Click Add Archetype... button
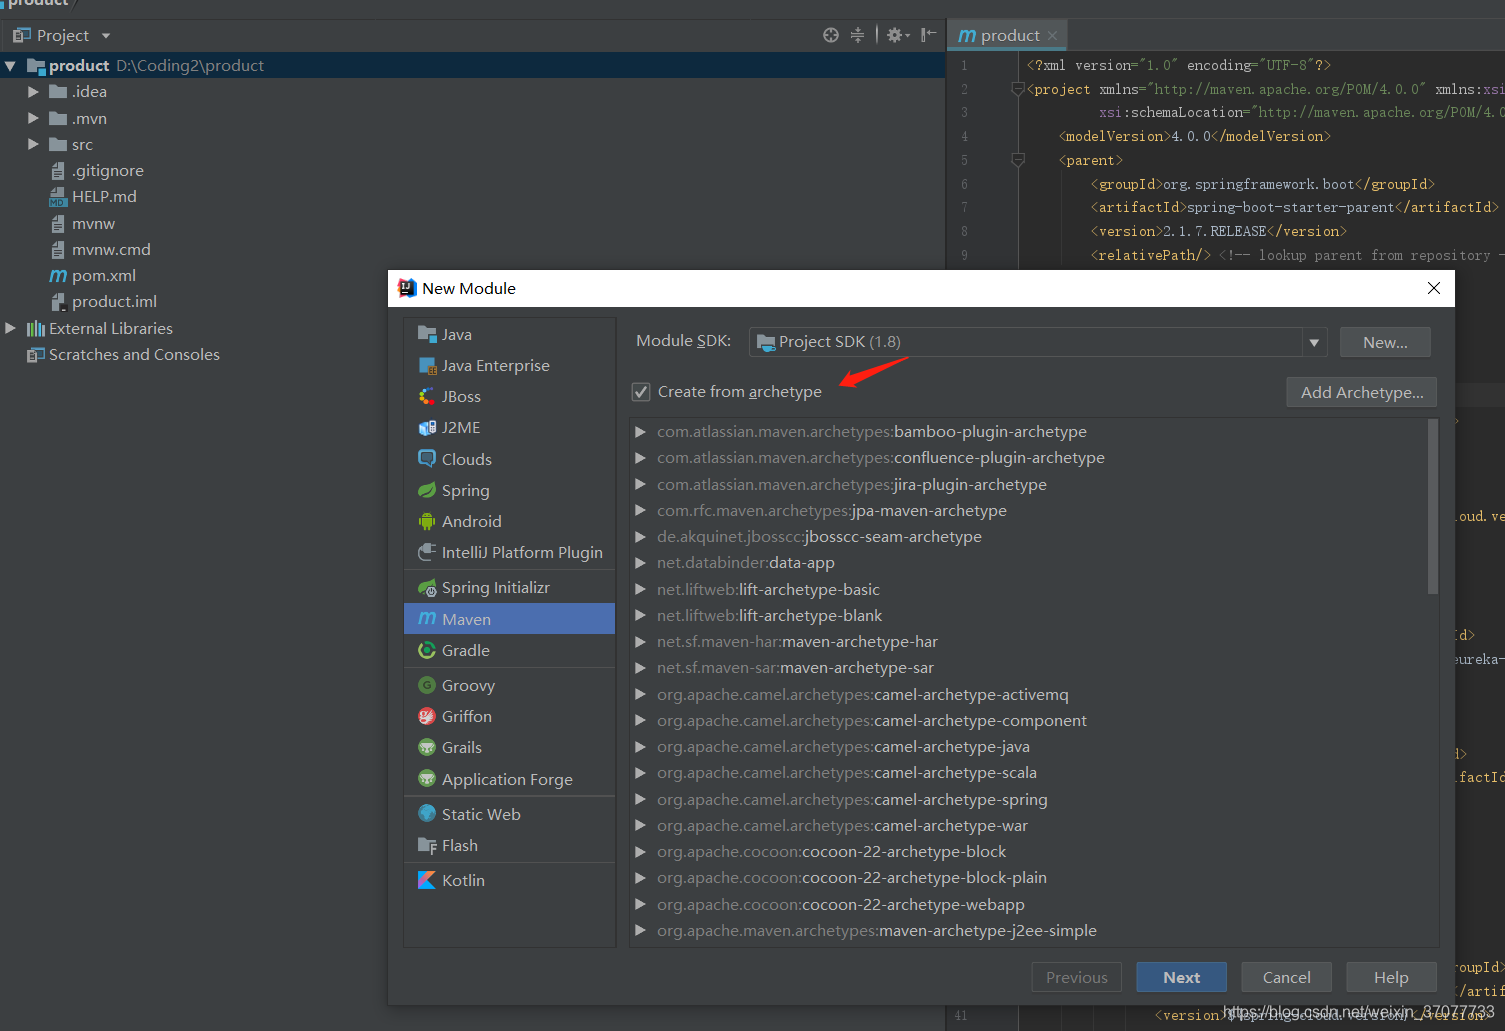Image resolution: width=1505 pixels, height=1031 pixels. click(x=1362, y=392)
